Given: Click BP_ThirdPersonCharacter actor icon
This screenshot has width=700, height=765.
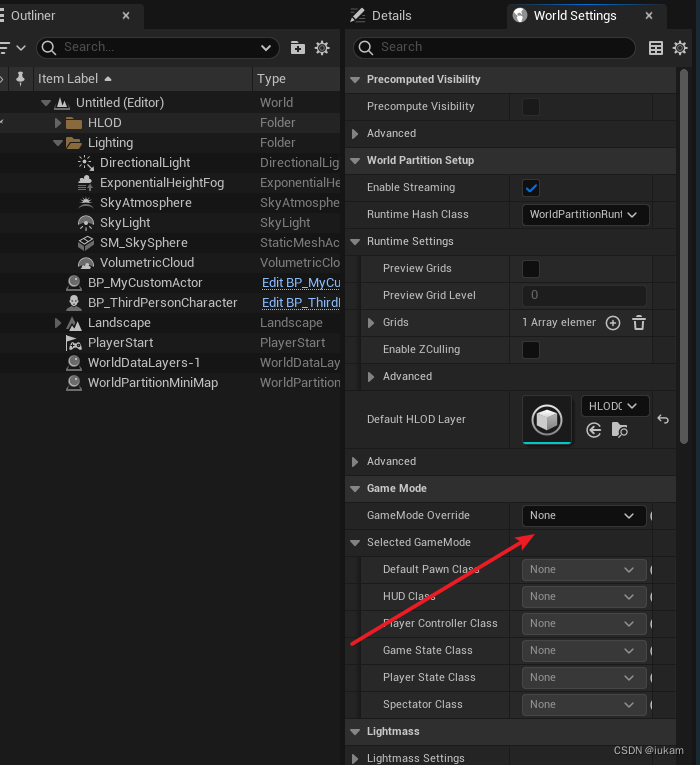Looking at the screenshot, I should [74, 303].
